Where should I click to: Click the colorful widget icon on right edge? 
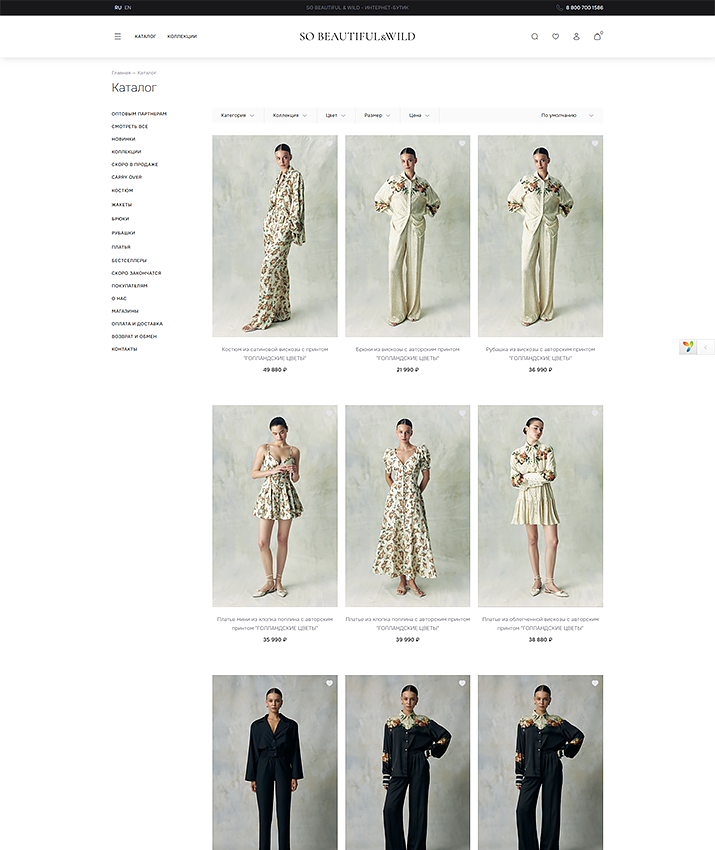[688, 347]
